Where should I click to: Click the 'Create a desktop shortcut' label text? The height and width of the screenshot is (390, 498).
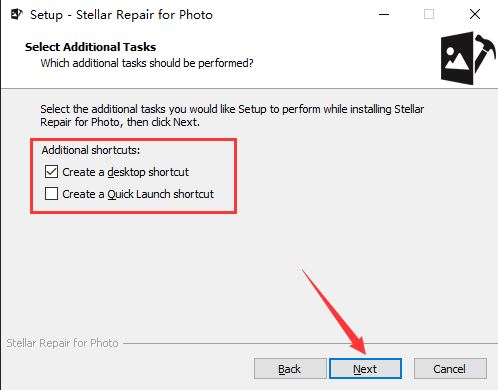point(125,172)
